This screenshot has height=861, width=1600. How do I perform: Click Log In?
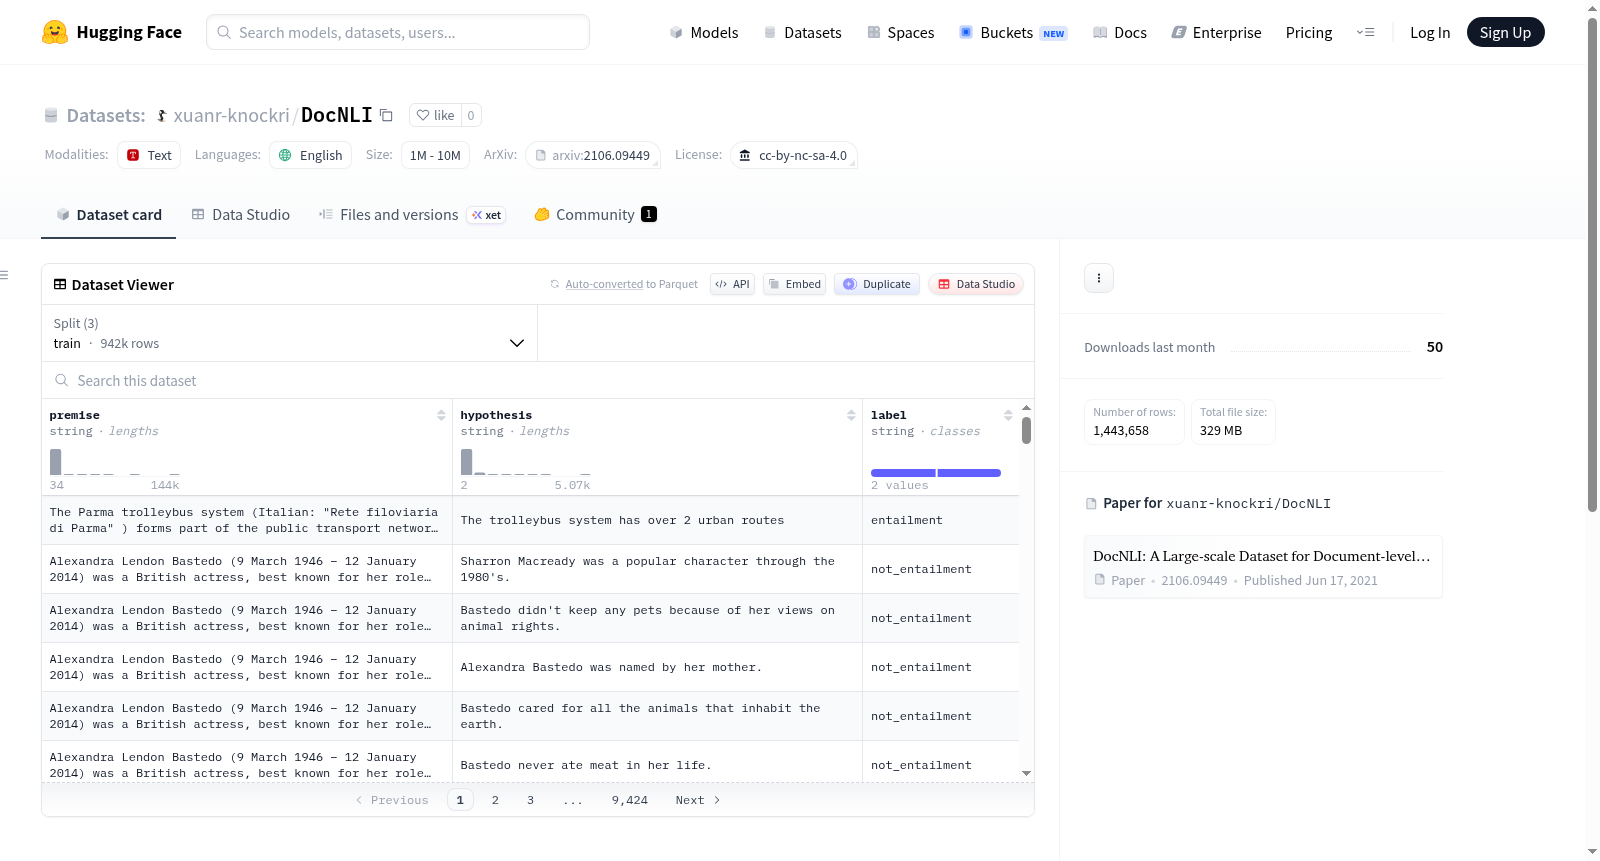point(1430,33)
